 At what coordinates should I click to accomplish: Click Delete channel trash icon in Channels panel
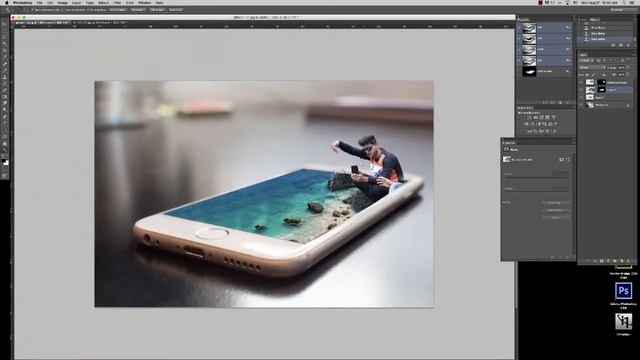point(567,102)
